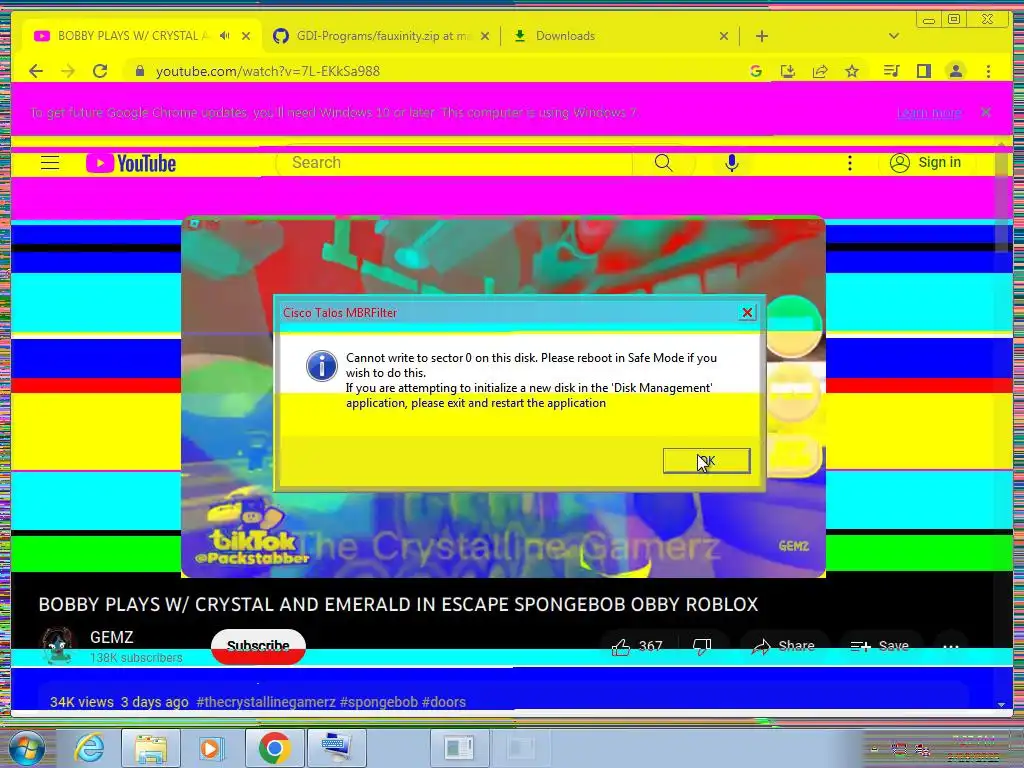This screenshot has height=768, width=1024.
Task: Open #doors hashtag
Action: point(444,702)
